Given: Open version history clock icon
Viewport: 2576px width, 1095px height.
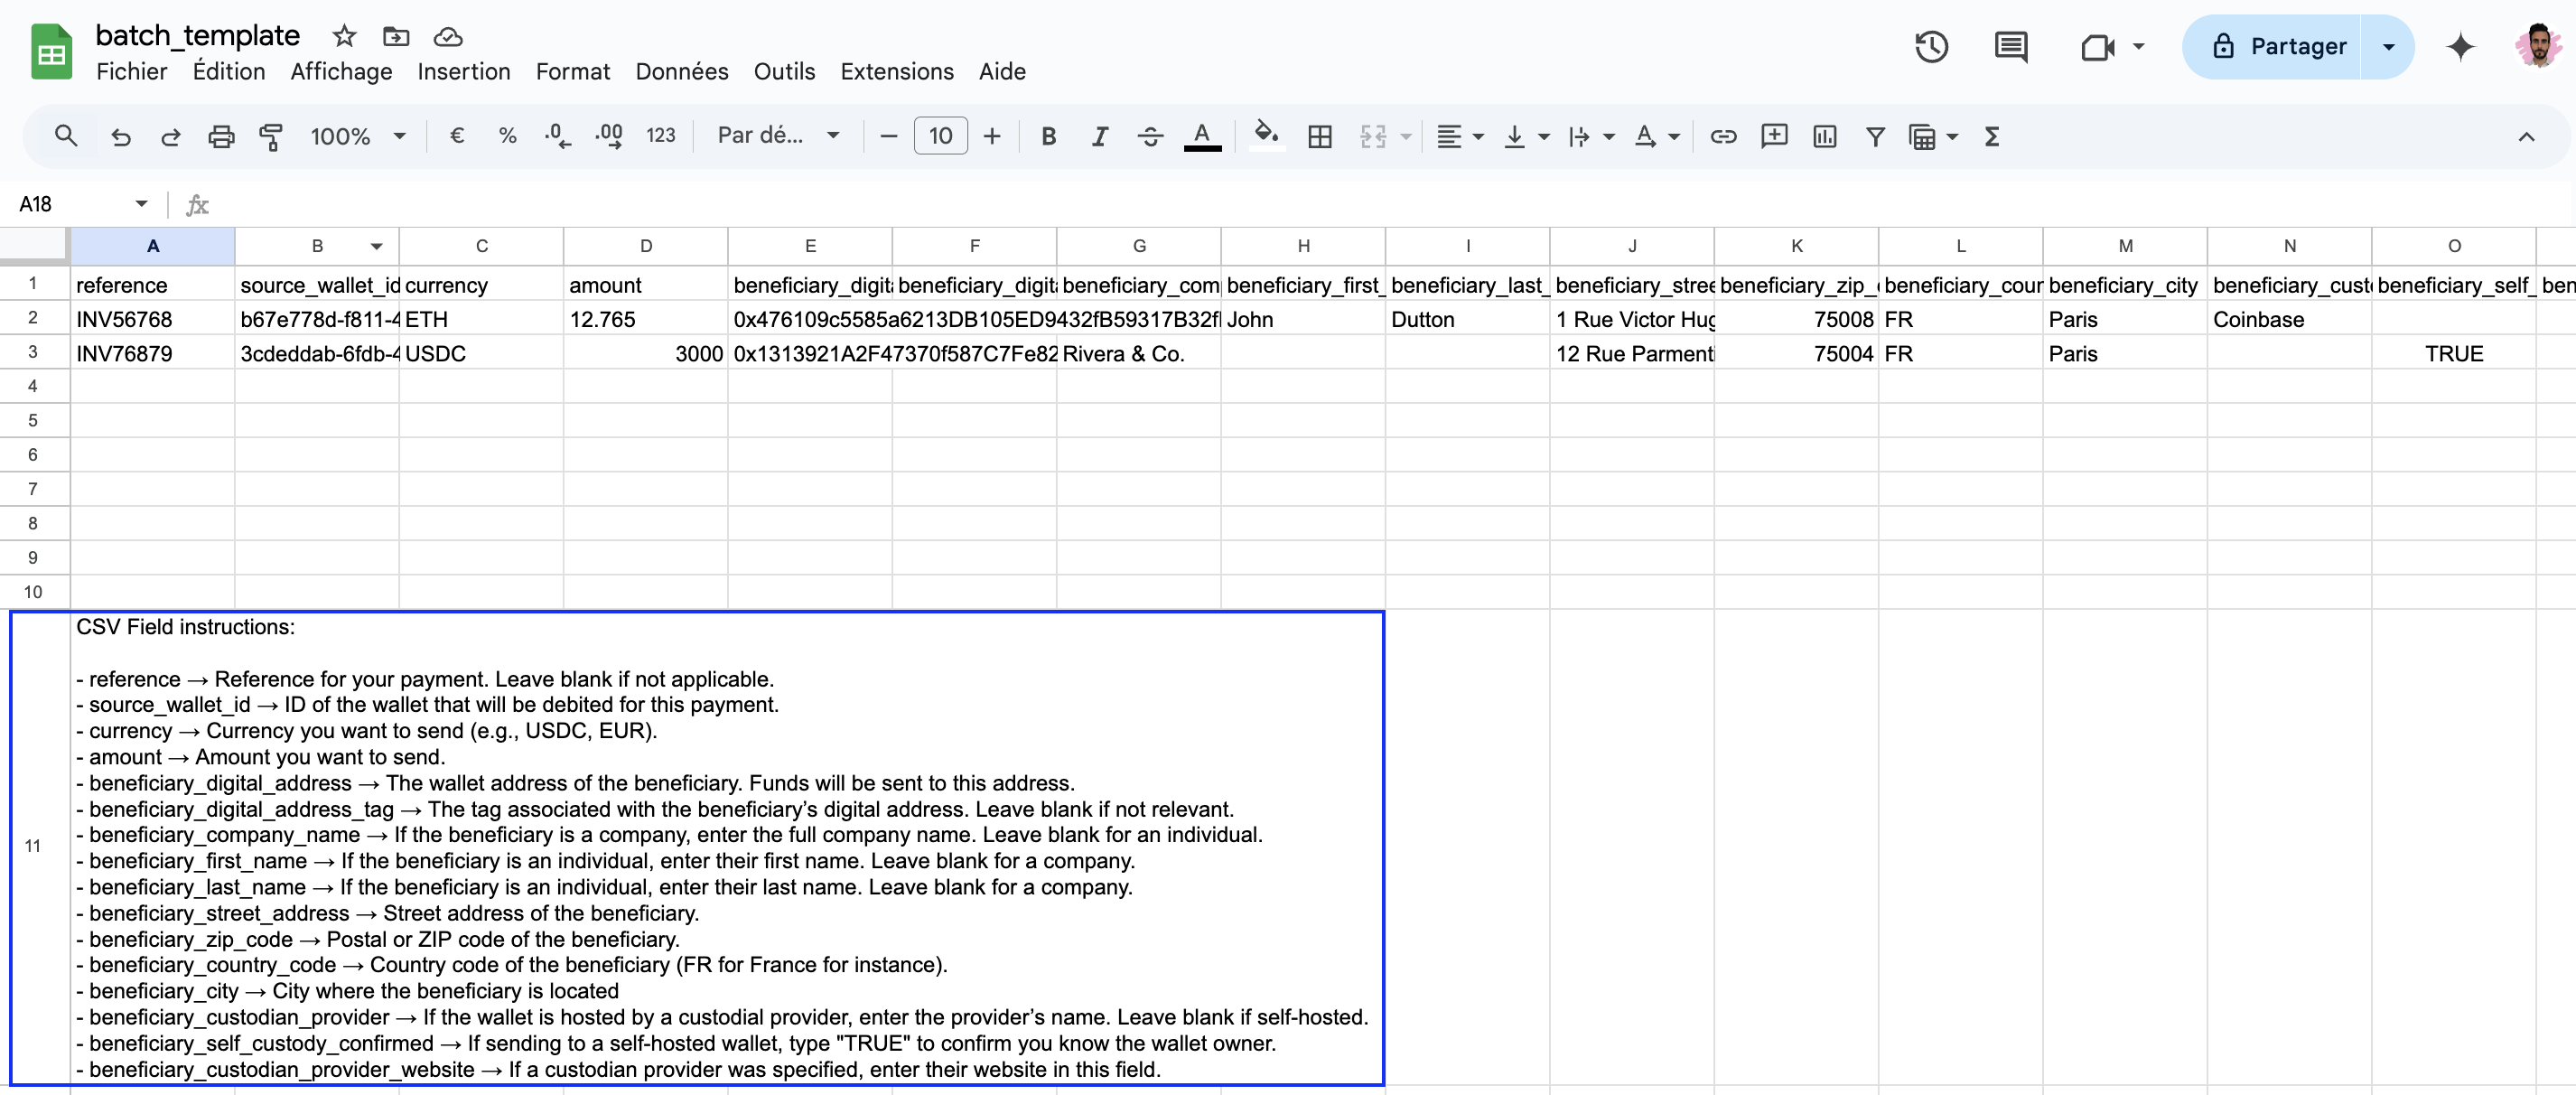Looking at the screenshot, I should click(x=1931, y=47).
